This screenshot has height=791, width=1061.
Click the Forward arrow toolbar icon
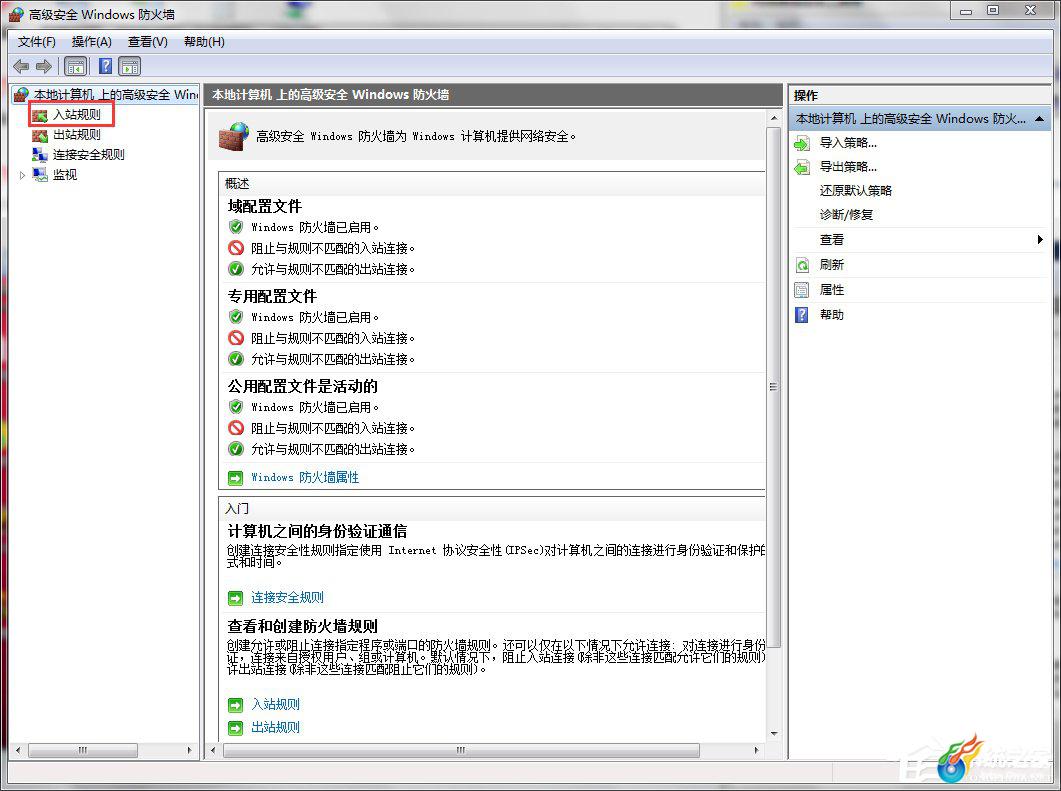(44, 66)
